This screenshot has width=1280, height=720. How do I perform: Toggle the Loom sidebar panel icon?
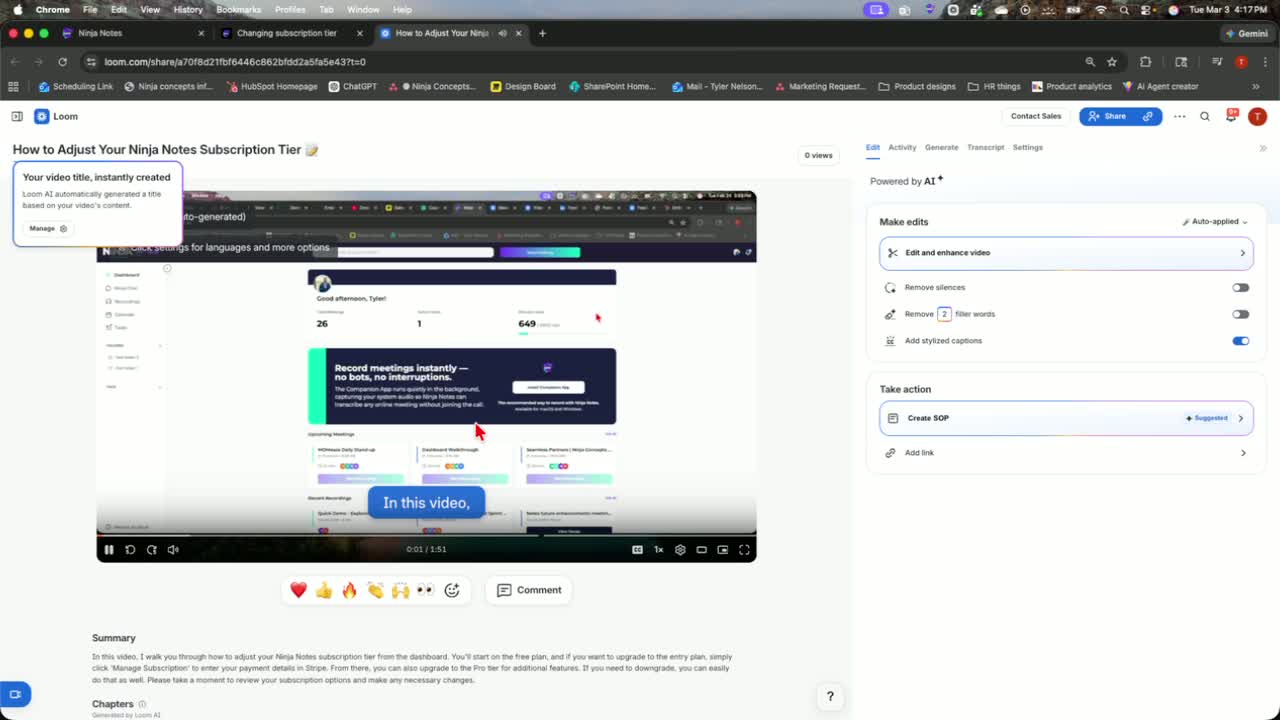pyautogui.click(x=17, y=116)
